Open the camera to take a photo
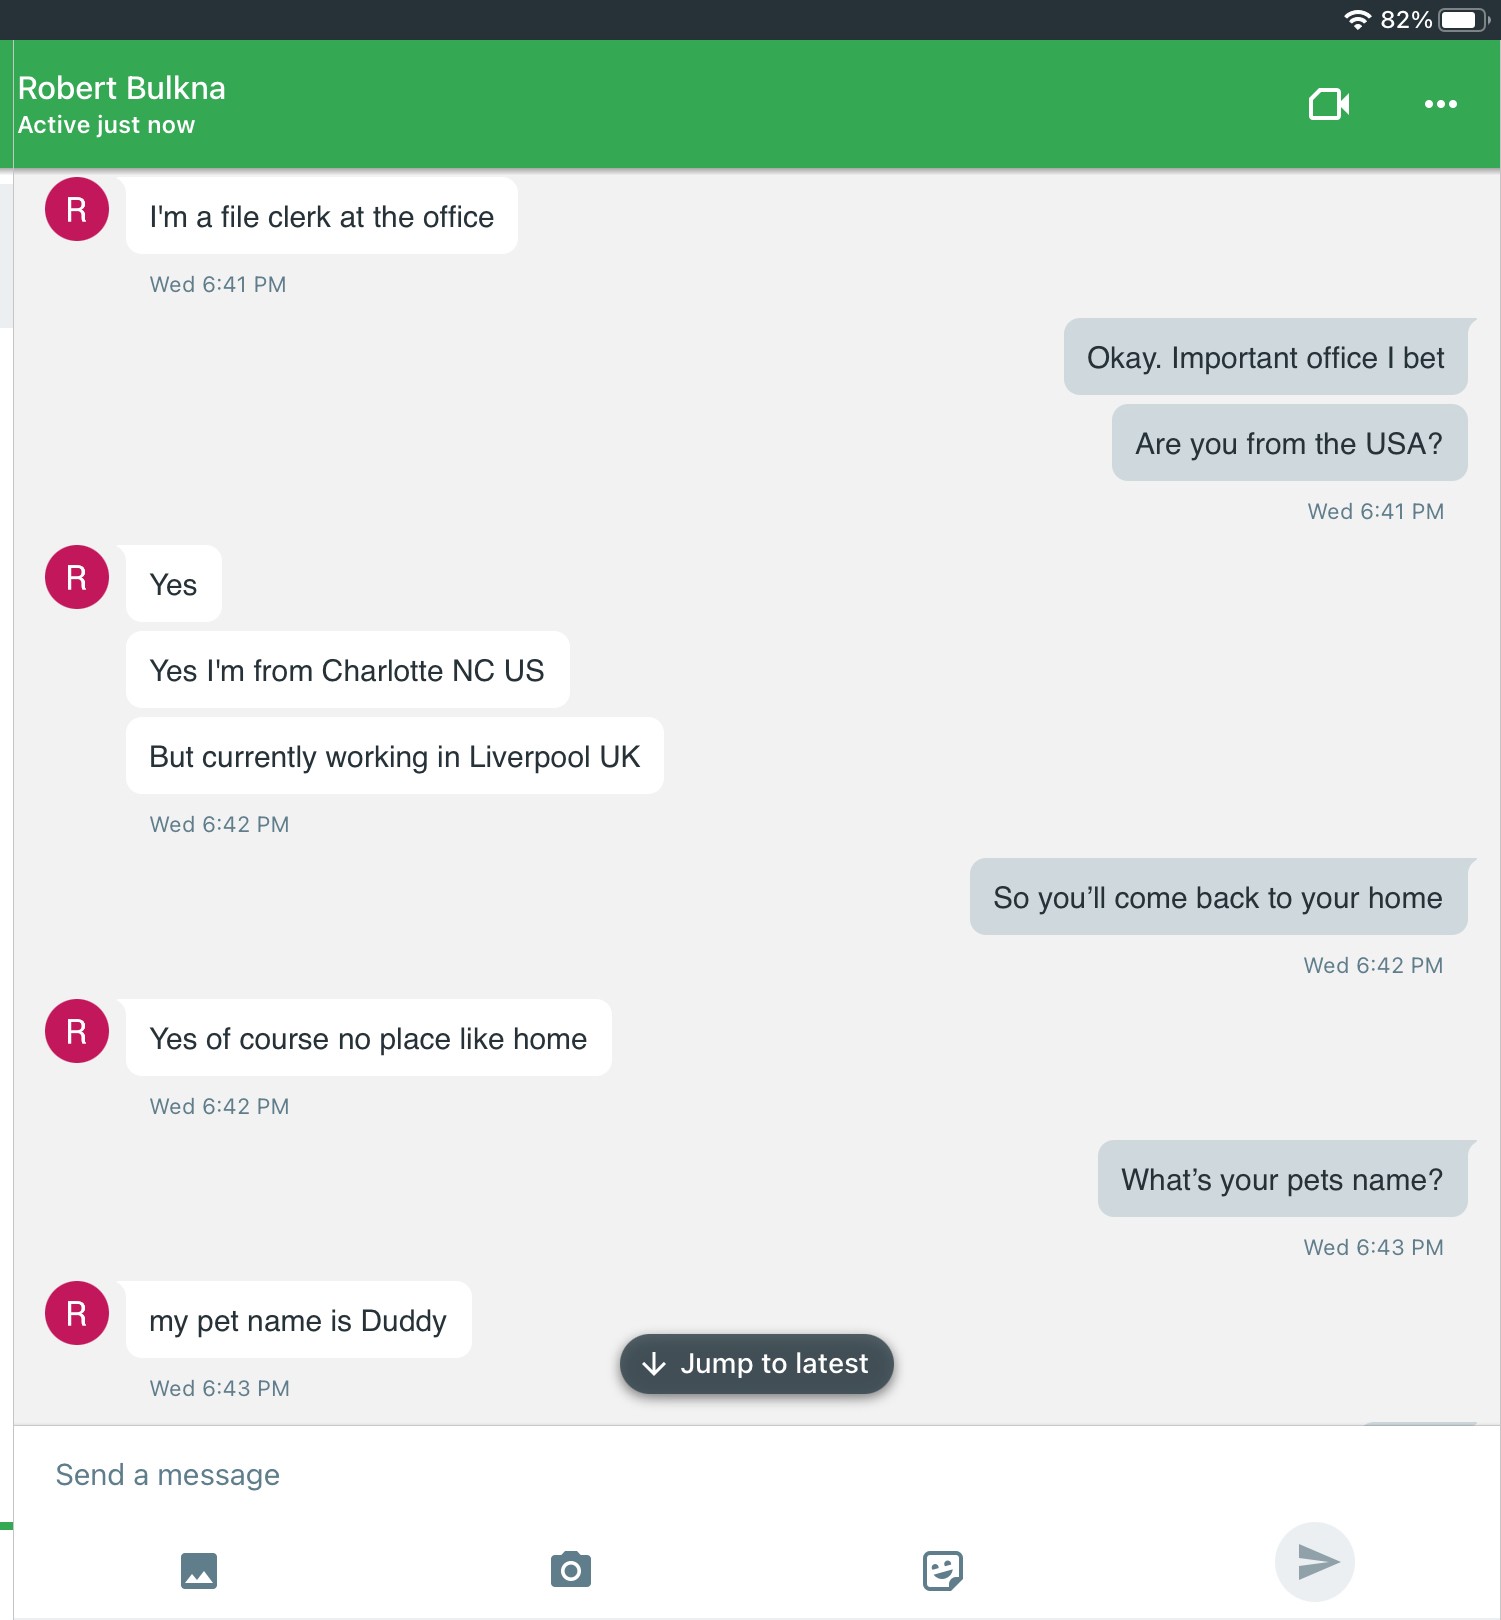The image size is (1501, 1620). tap(571, 1570)
